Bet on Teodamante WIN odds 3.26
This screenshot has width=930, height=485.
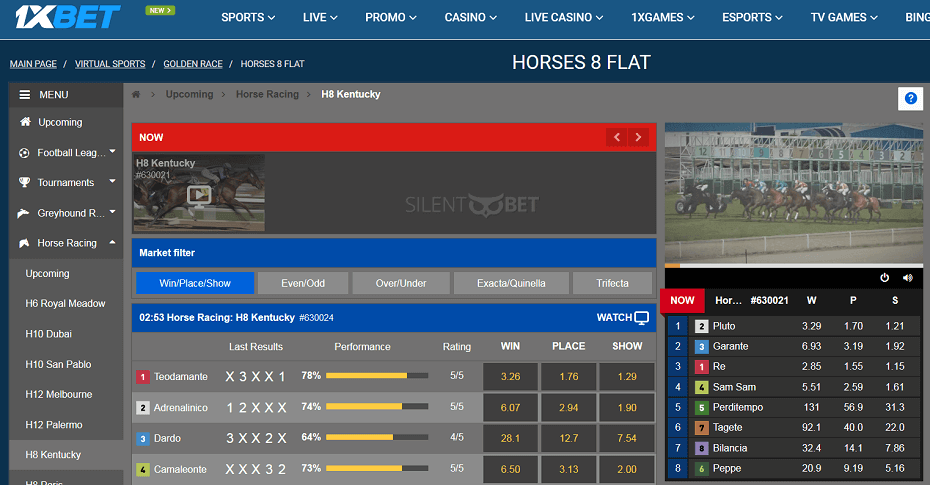pyautogui.click(x=510, y=376)
